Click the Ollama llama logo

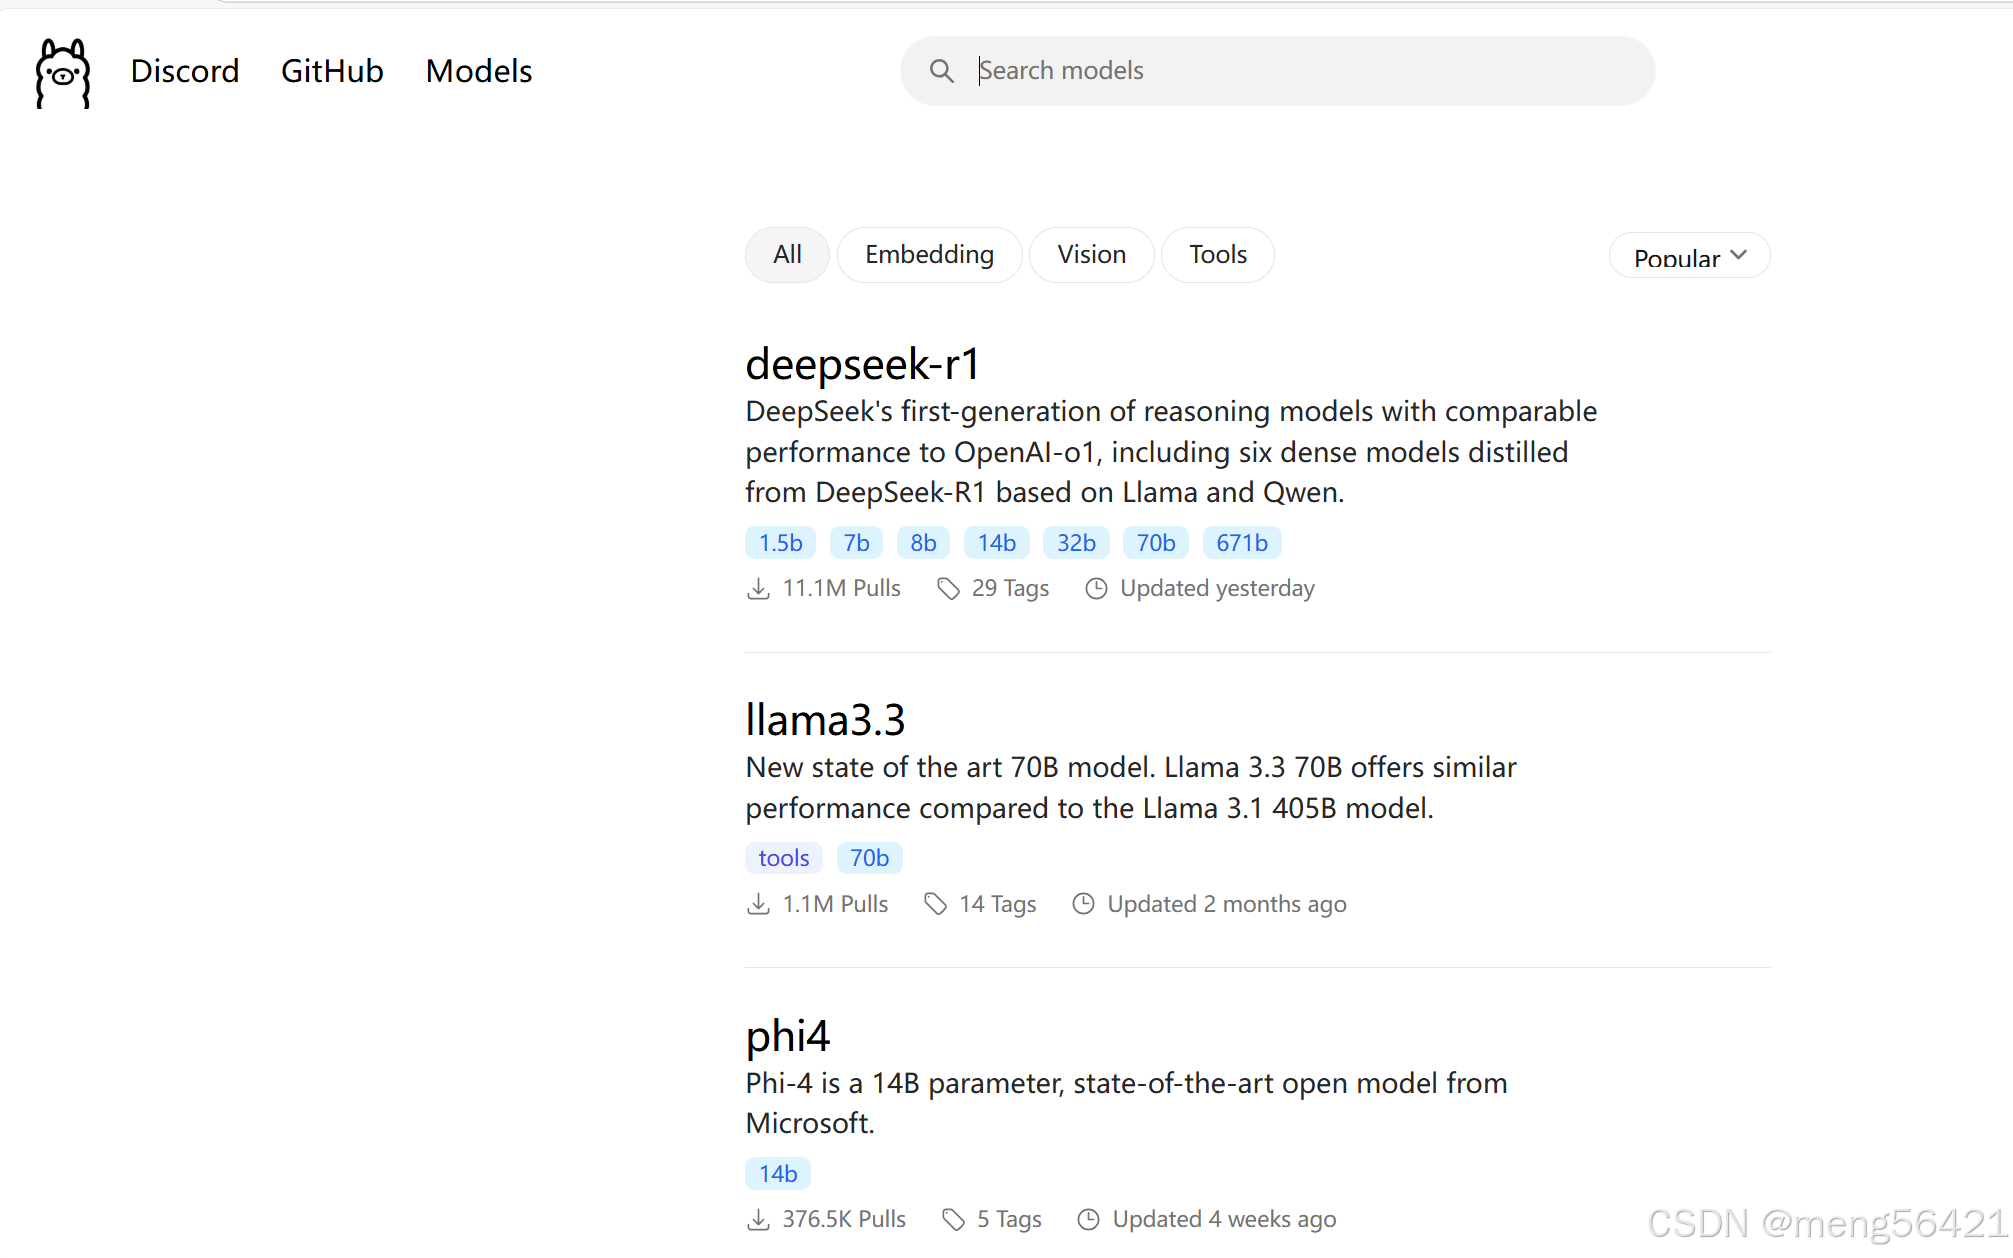pyautogui.click(x=63, y=73)
